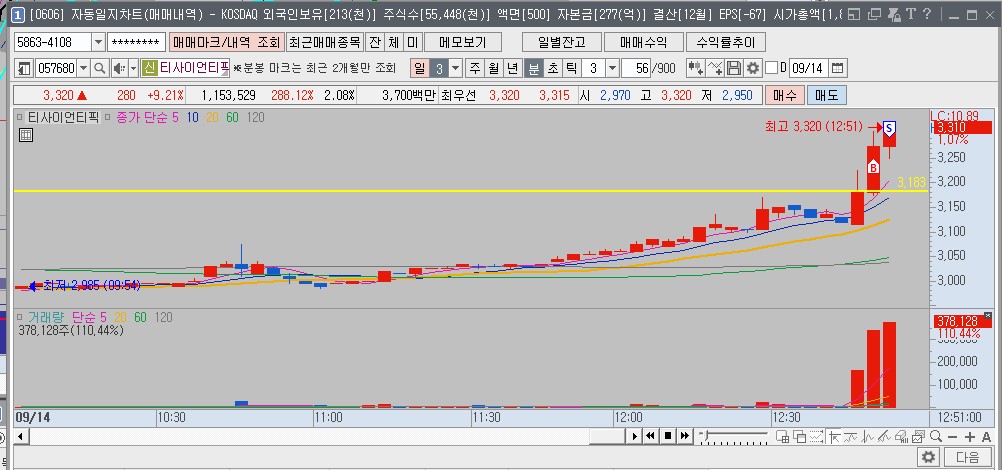The image size is (1002, 470).
Task: Open the panel layout icon beside stock code
Action: pyautogui.click(x=24, y=68)
